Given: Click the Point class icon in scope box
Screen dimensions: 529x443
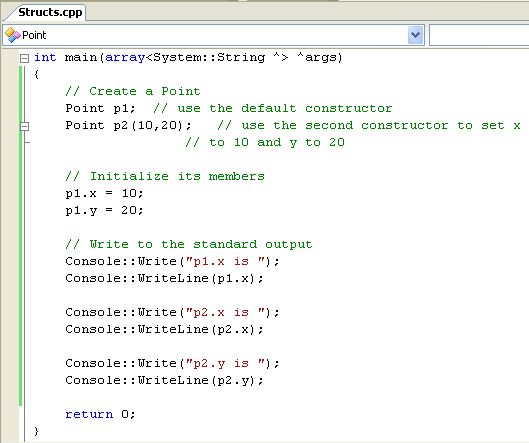Looking at the screenshot, I should [13, 35].
